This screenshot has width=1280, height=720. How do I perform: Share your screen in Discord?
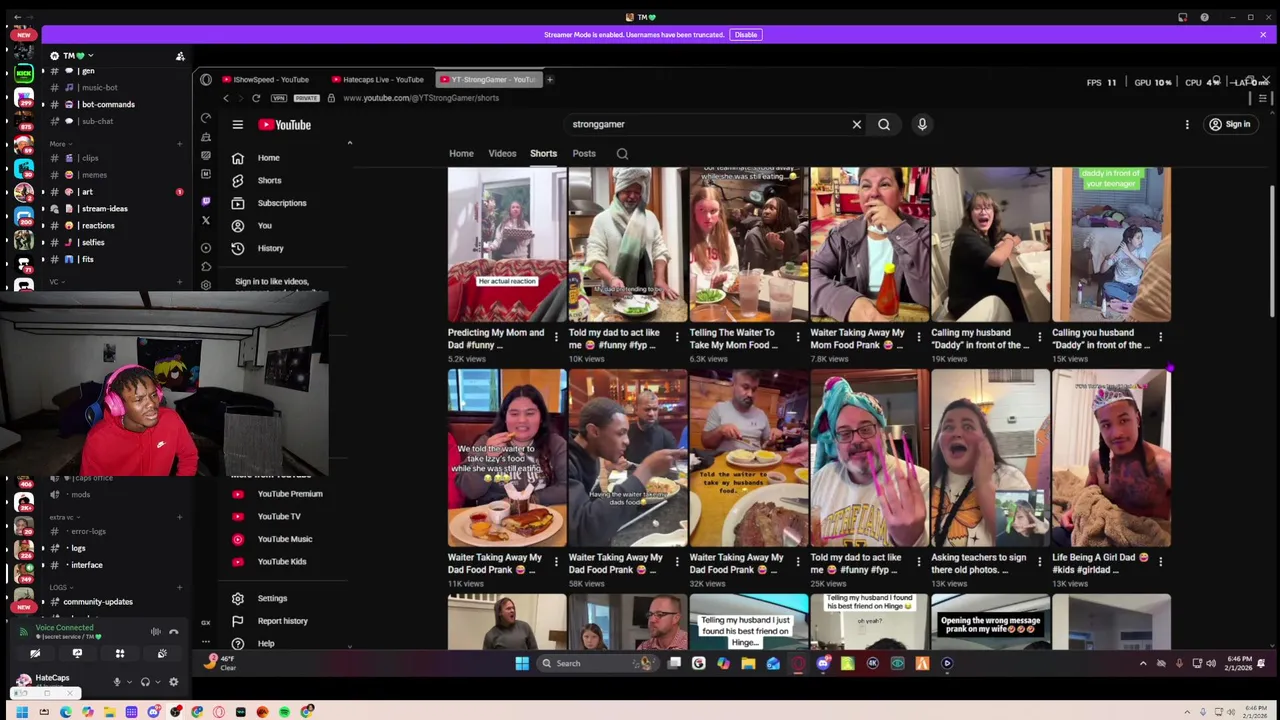pyautogui.click(x=77, y=654)
